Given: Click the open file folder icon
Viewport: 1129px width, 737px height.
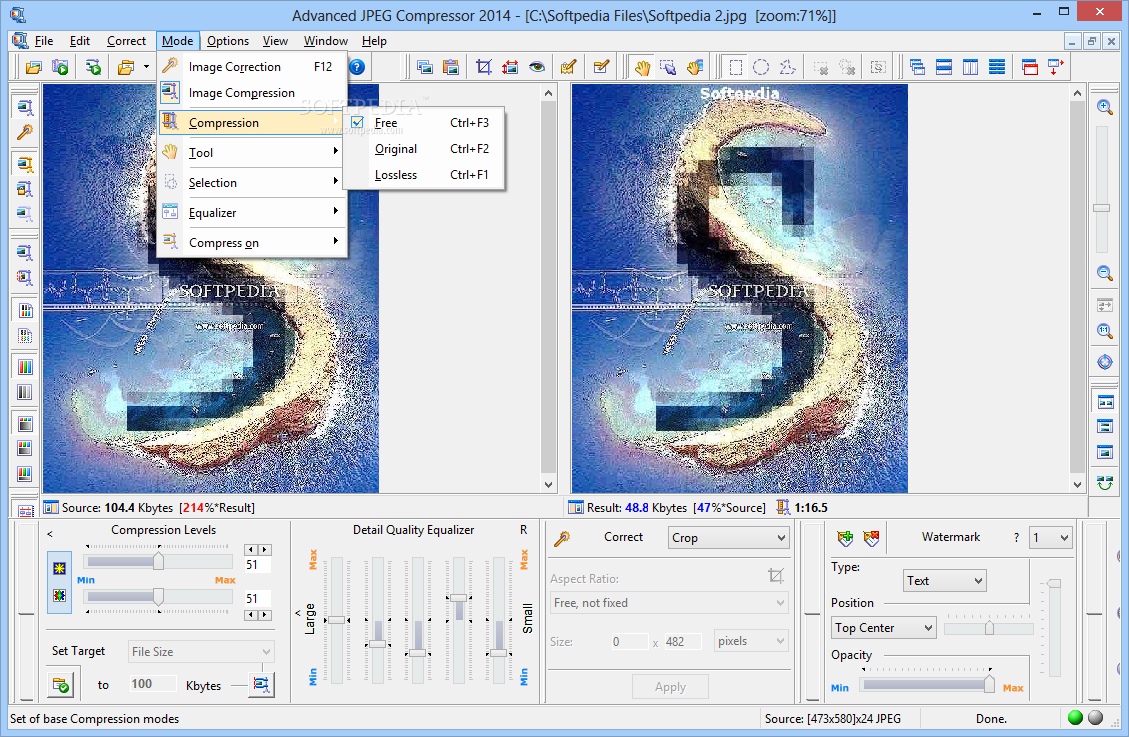Looking at the screenshot, I should click(x=33, y=68).
